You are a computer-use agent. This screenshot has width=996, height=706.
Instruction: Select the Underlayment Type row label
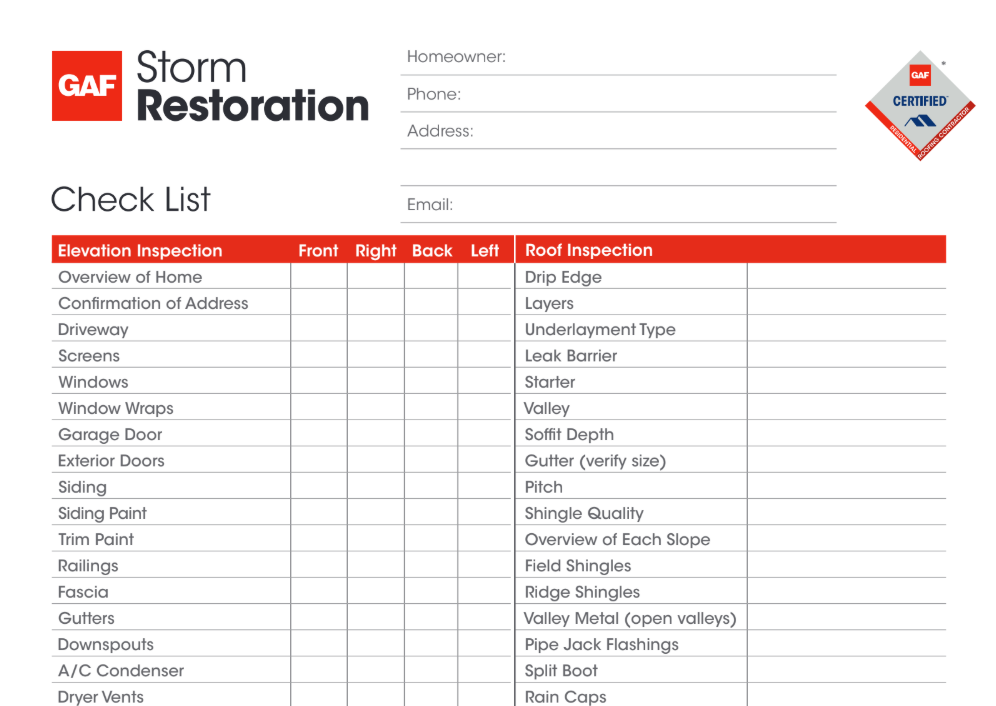pos(600,330)
